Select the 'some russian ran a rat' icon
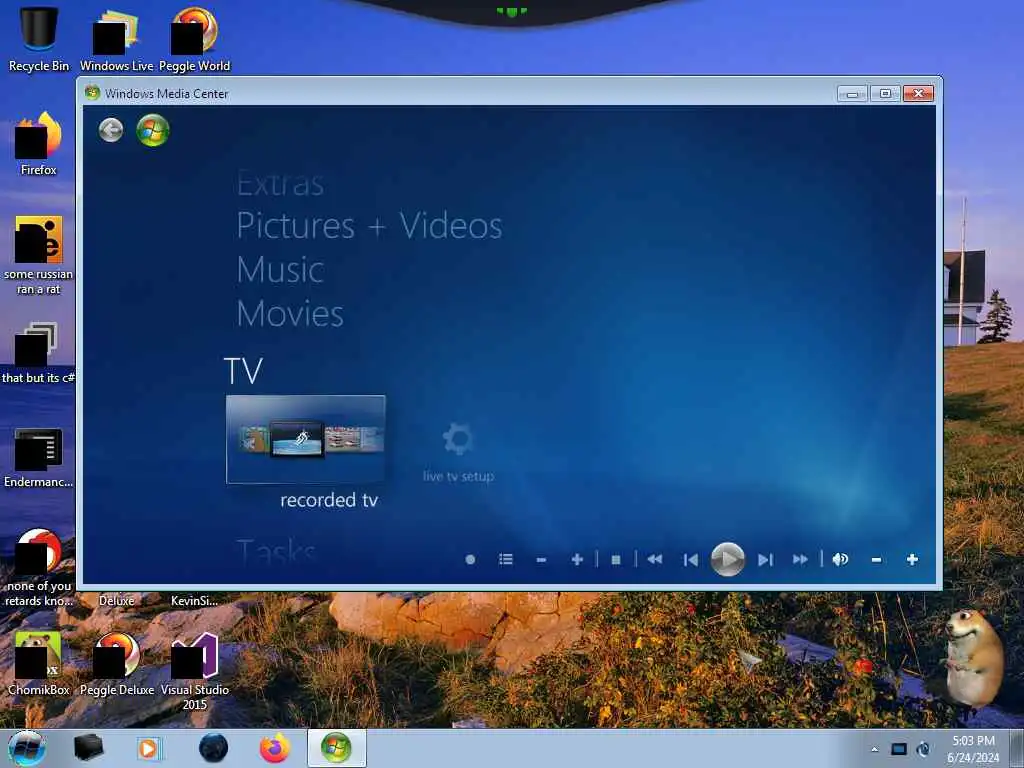The image size is (1024, 768). click(x=39, y=255)
